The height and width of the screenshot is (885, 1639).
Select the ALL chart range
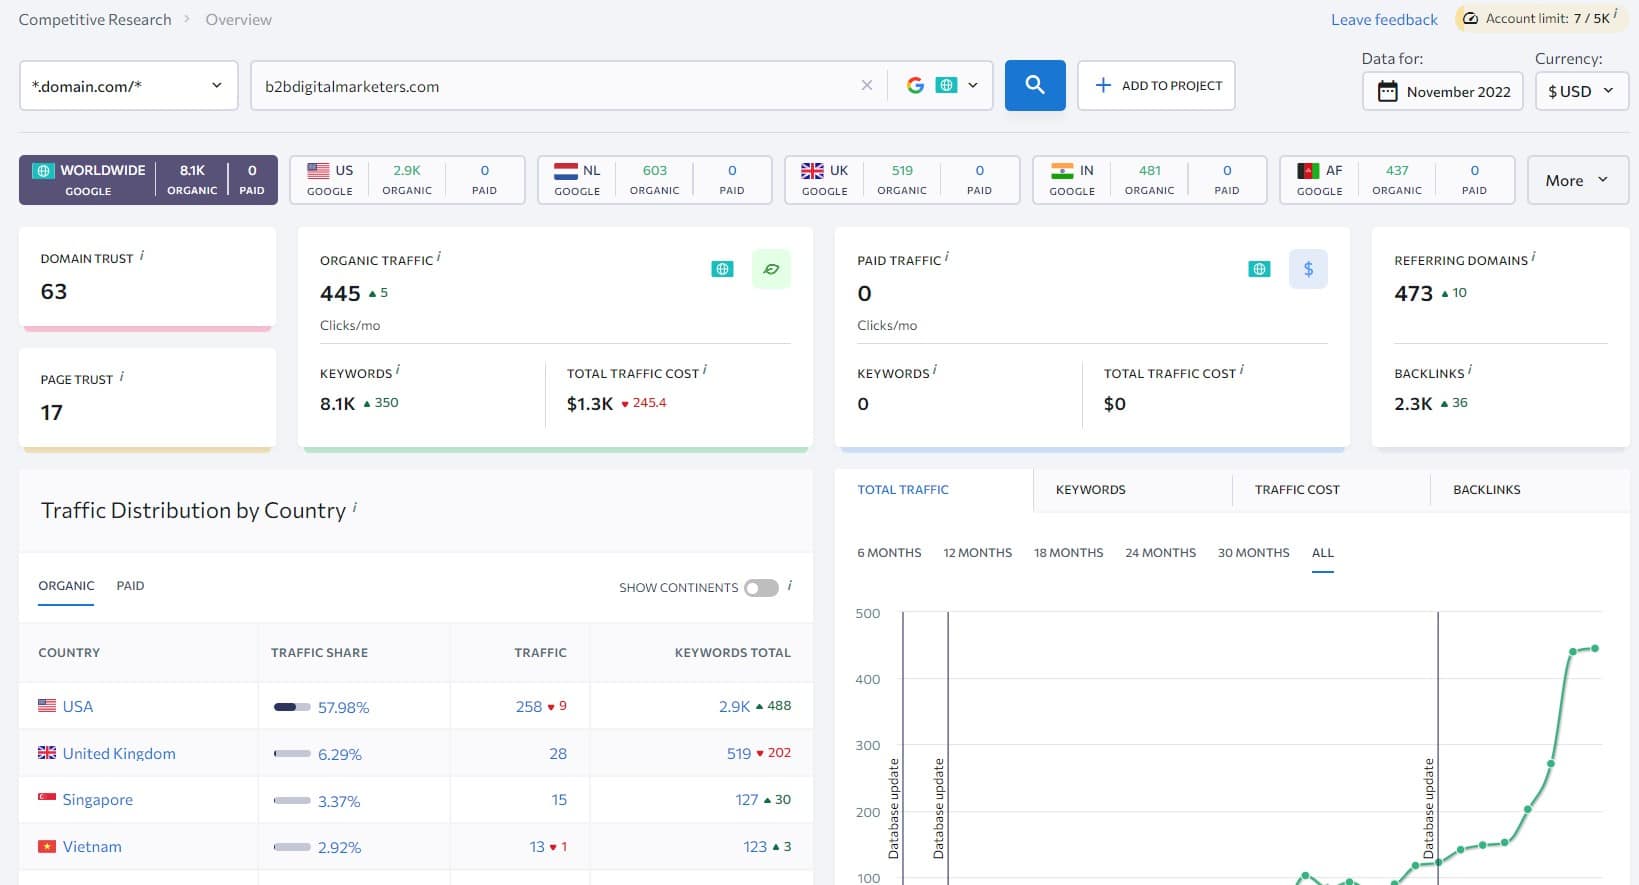pos(1323,553)
